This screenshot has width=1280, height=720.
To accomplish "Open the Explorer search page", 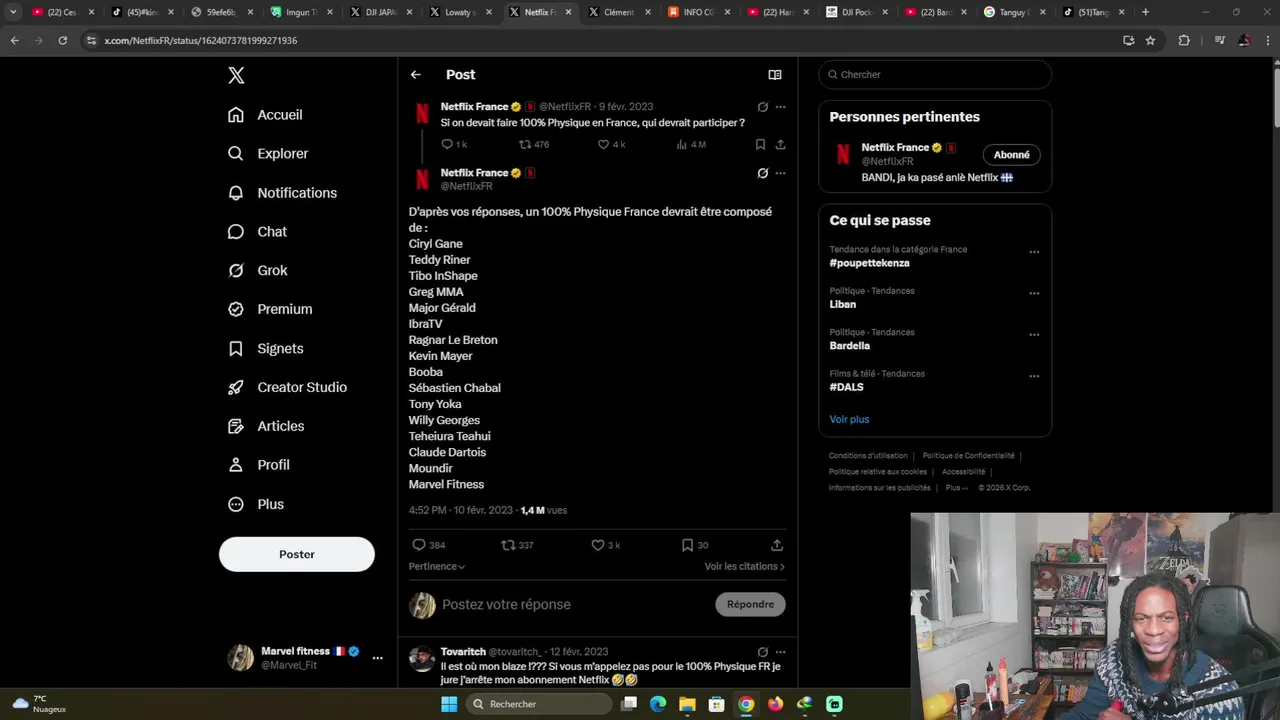I will pyautogui.click(x=268, y=153).
